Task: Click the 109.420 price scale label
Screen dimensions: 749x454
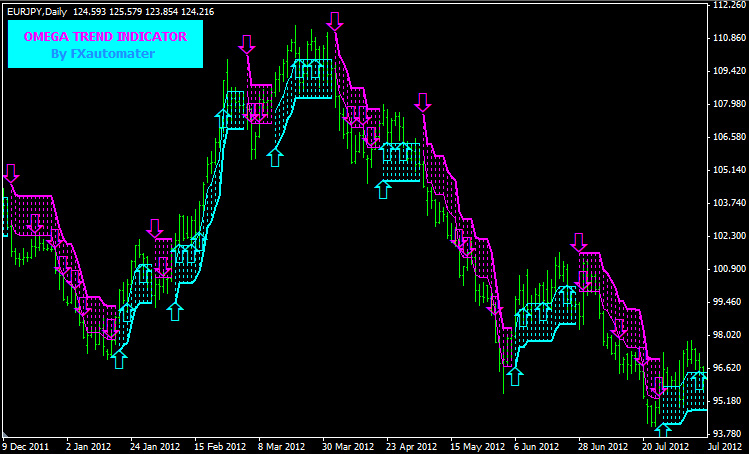Action: click(728, 71)
